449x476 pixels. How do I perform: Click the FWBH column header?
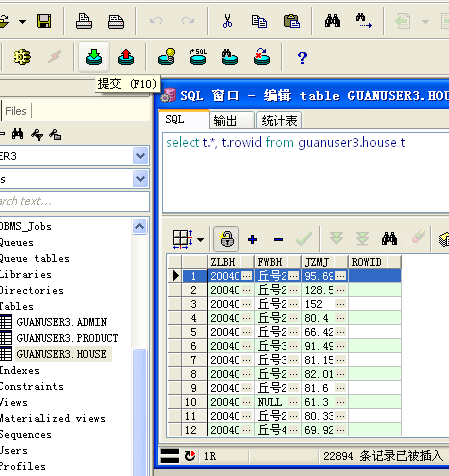[278, 262]
